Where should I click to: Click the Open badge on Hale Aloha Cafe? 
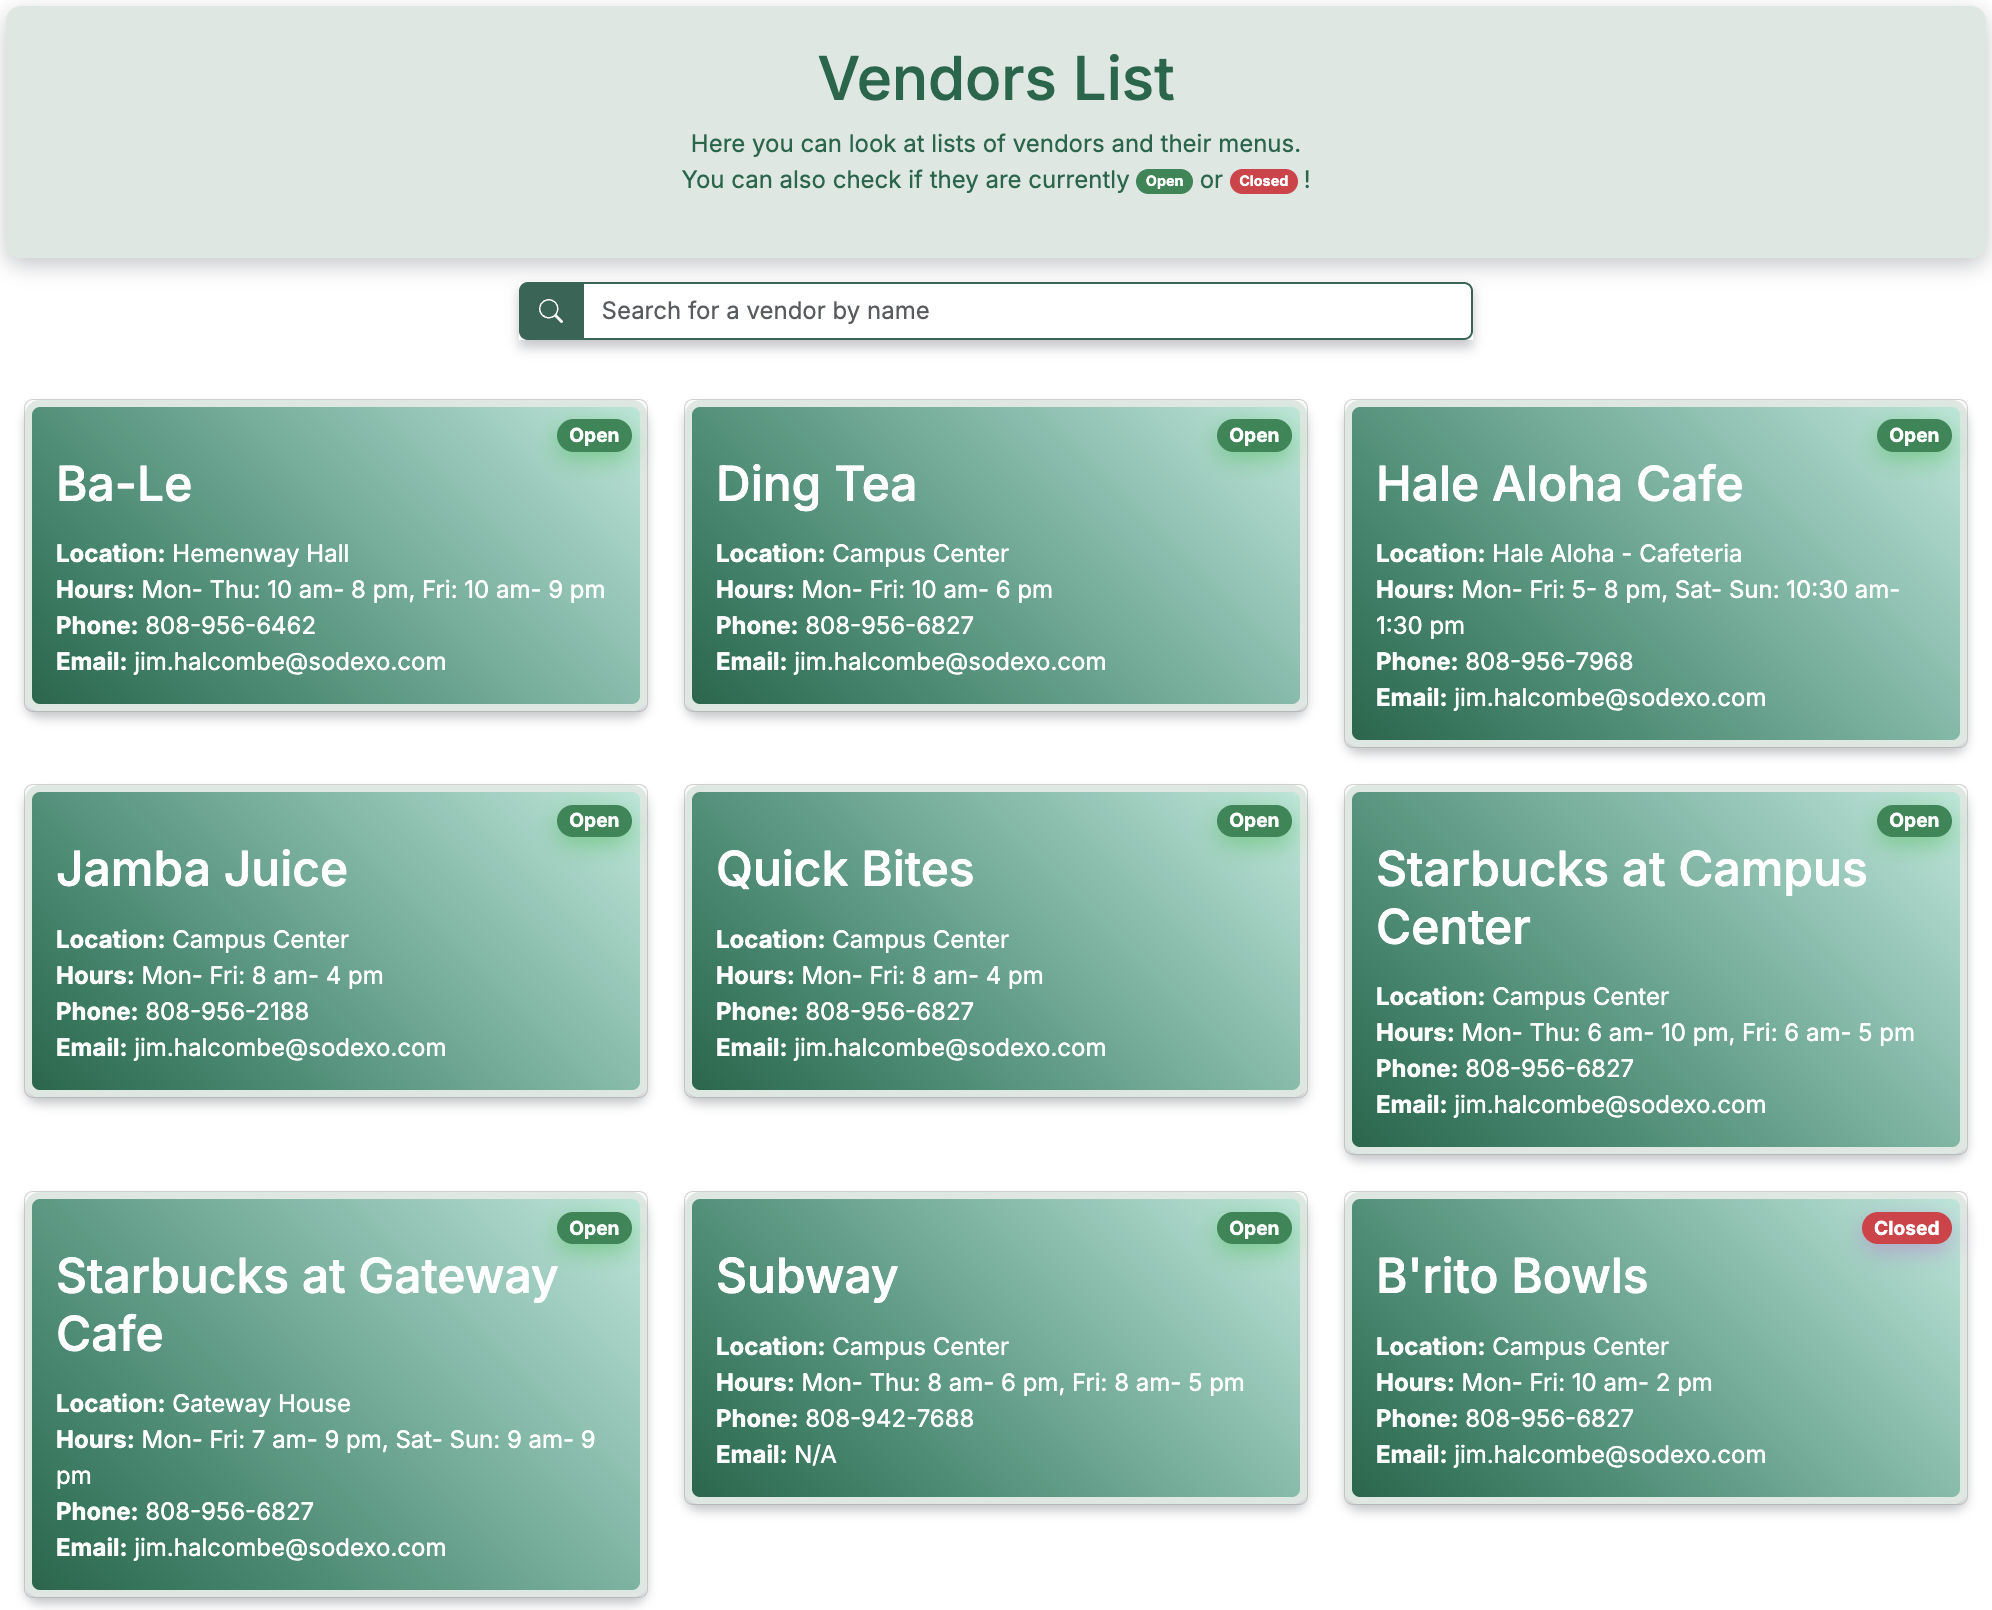1913,435
